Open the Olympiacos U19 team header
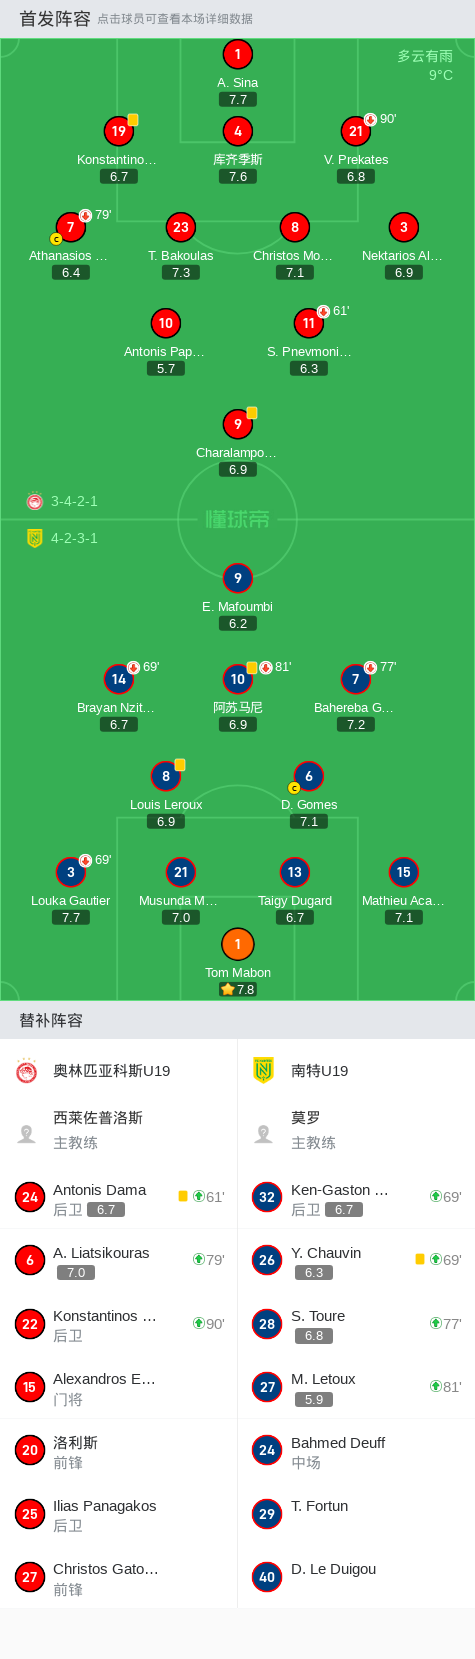Viewport: 475px width, 1659px height. point(118,1071)
